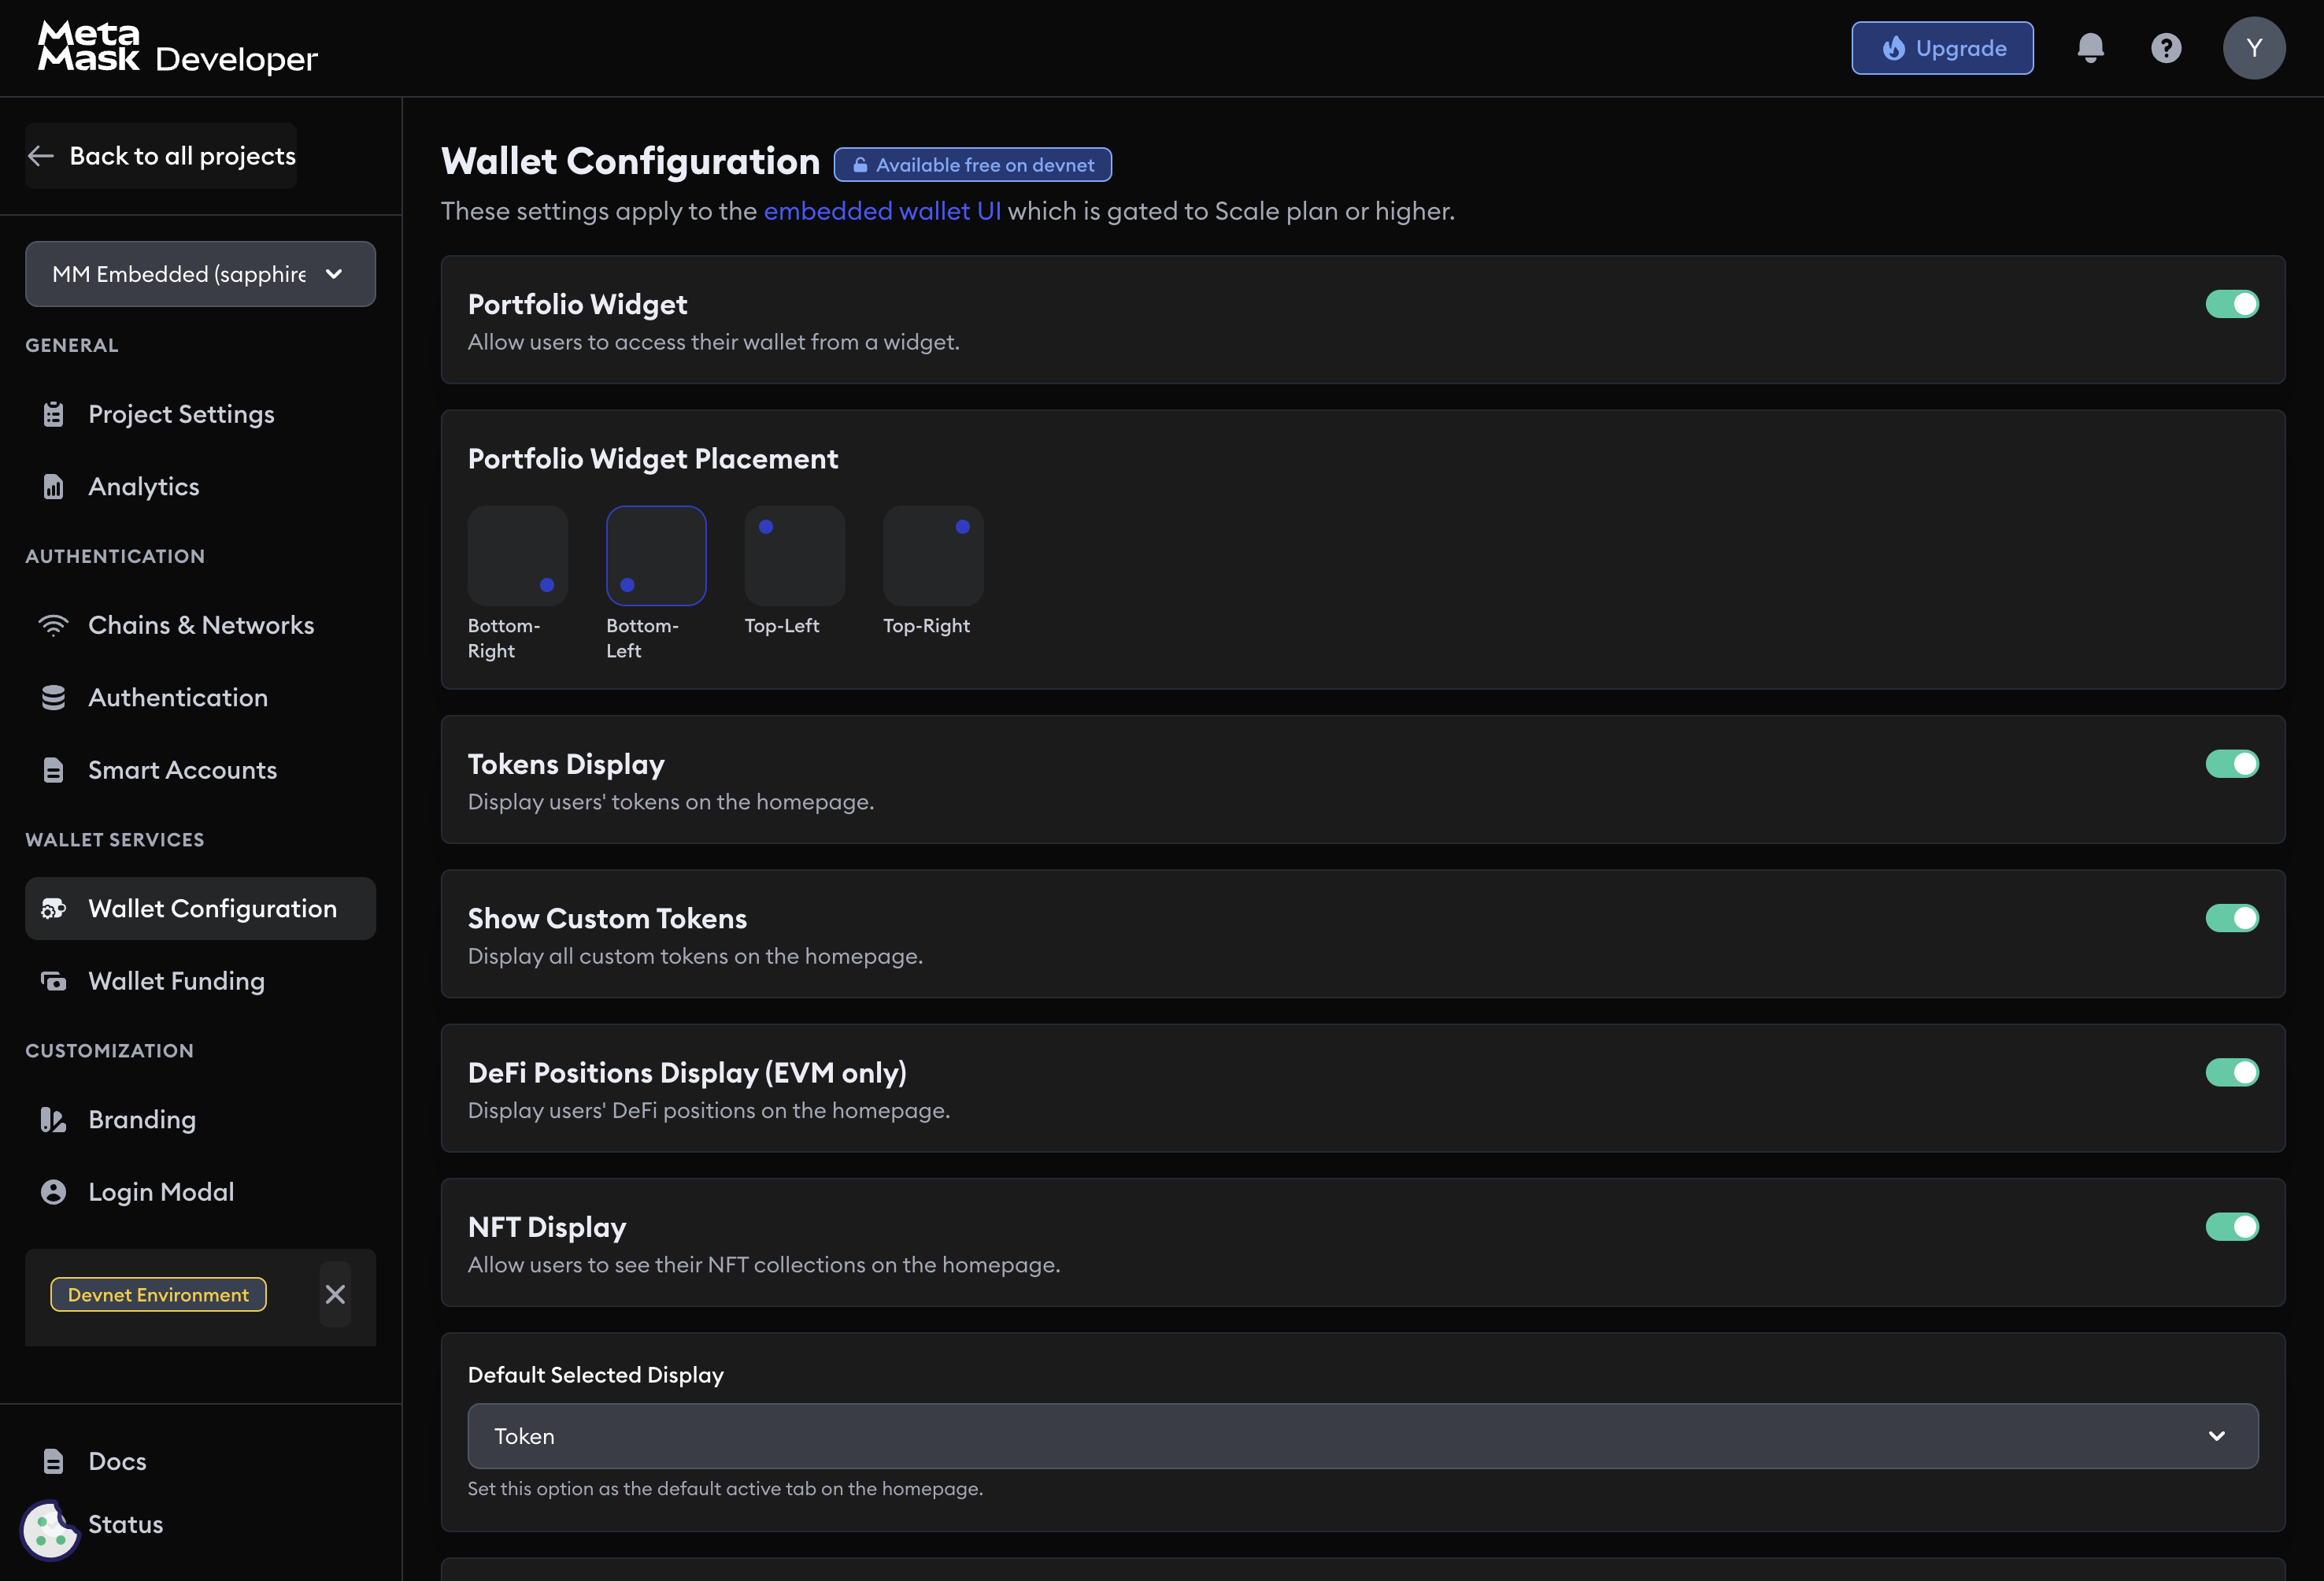Open the Status page link
The height and width of the screenshot is (1581, 2324).
tap(125, 1524)
